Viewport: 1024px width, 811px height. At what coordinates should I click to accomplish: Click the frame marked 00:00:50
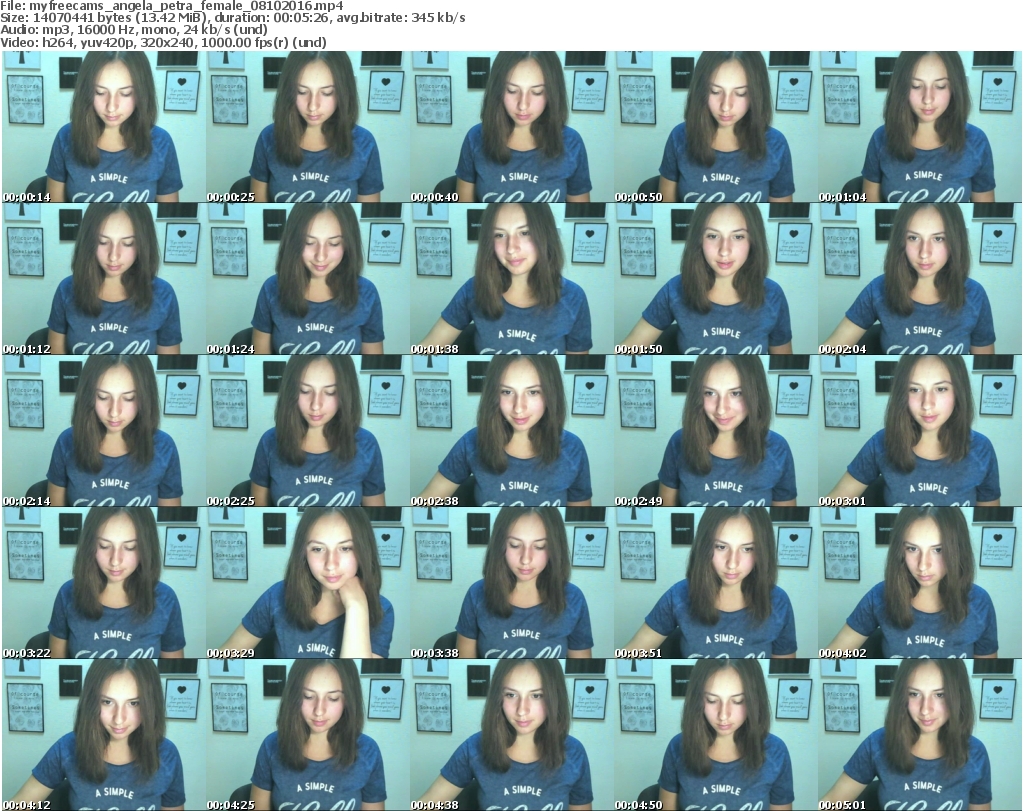point(715,127)
